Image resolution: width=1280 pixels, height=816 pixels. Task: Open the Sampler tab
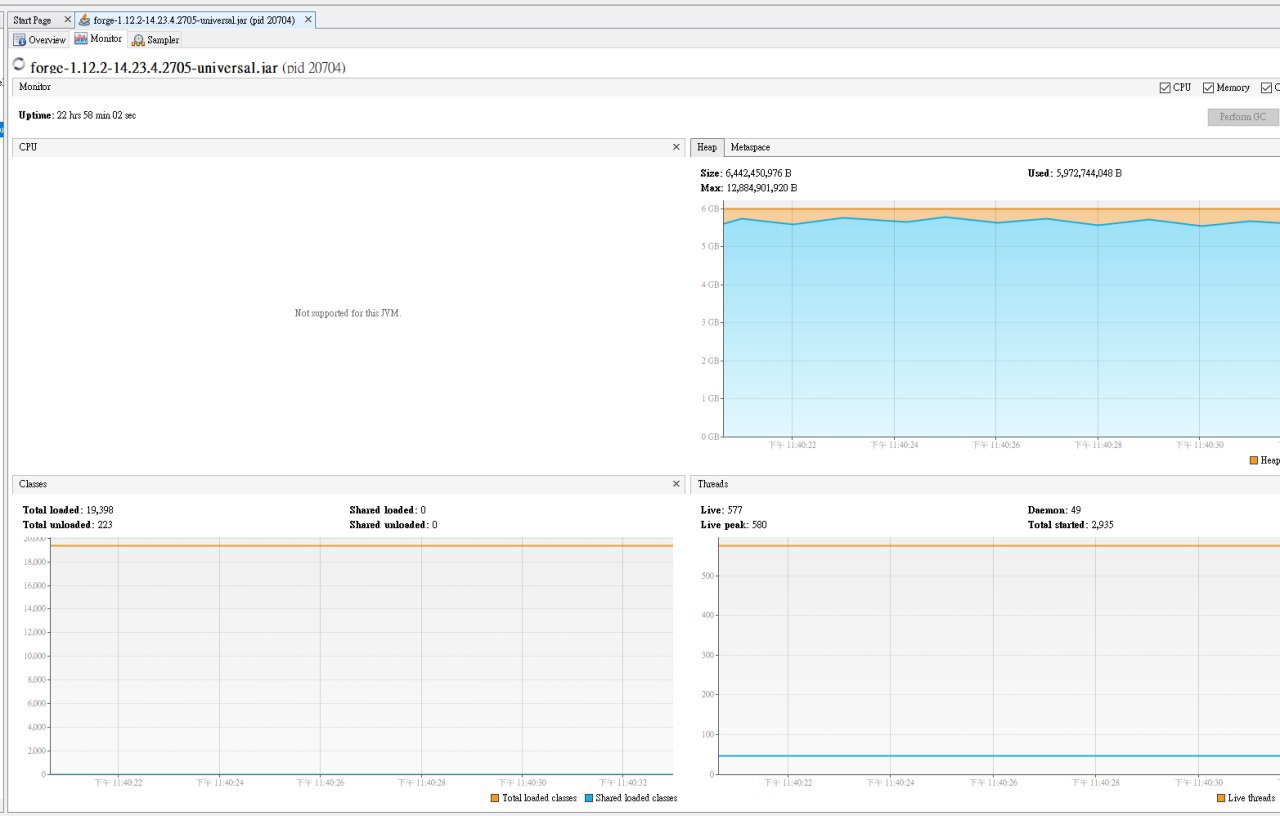(155, 40)
